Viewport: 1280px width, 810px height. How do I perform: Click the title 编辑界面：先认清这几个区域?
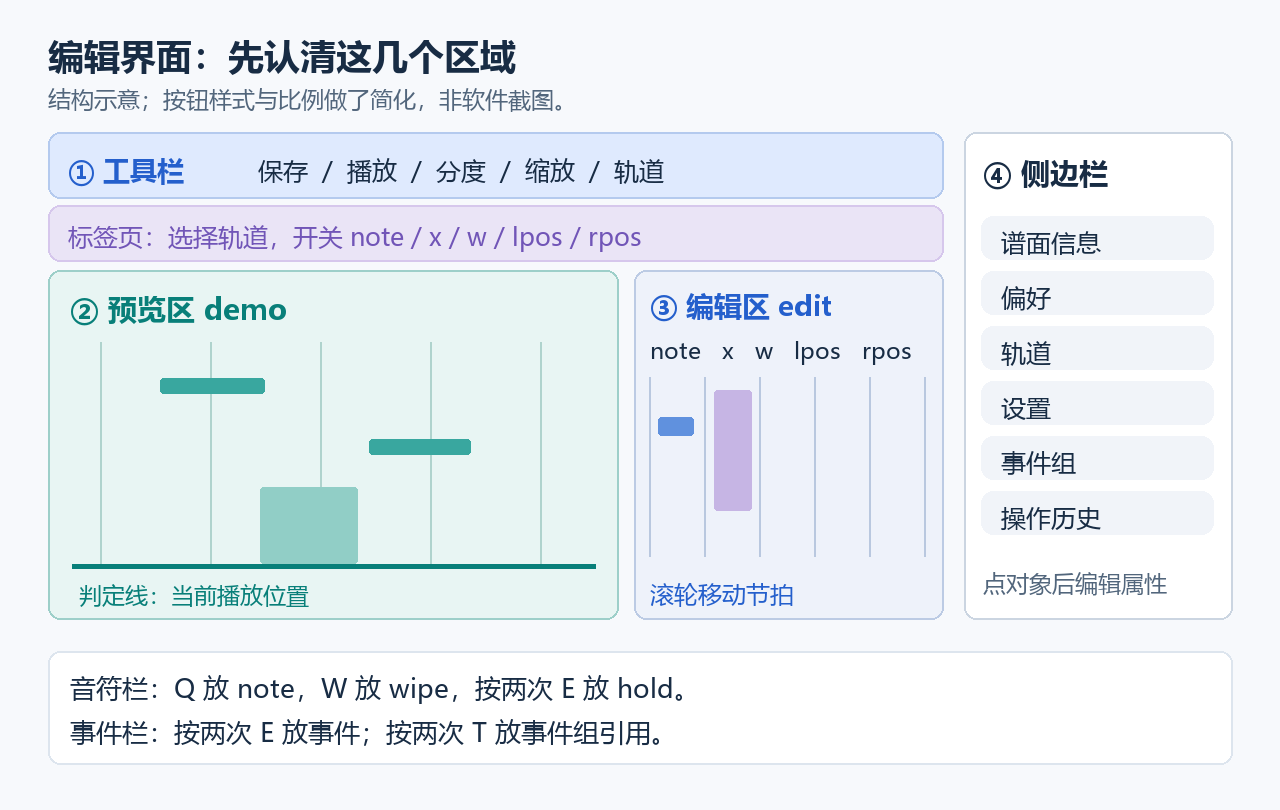coord(282,58)
